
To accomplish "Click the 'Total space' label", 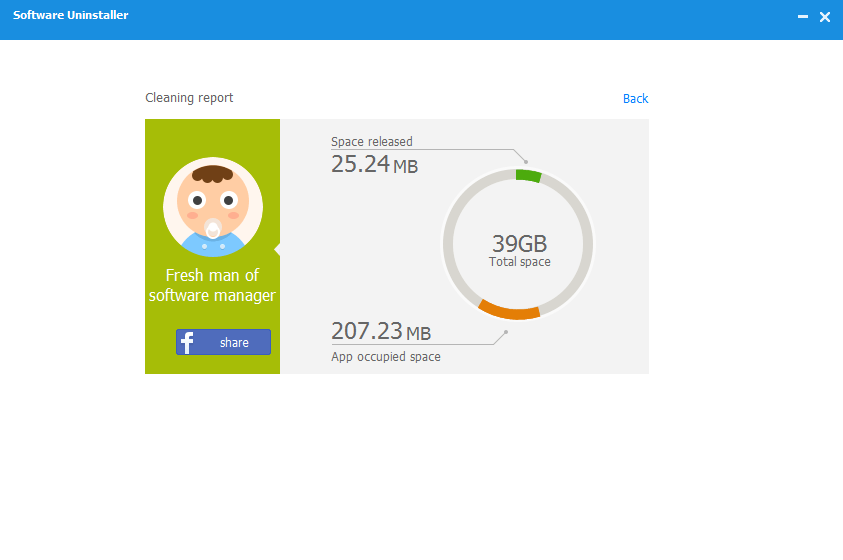I will click(519, 262).
